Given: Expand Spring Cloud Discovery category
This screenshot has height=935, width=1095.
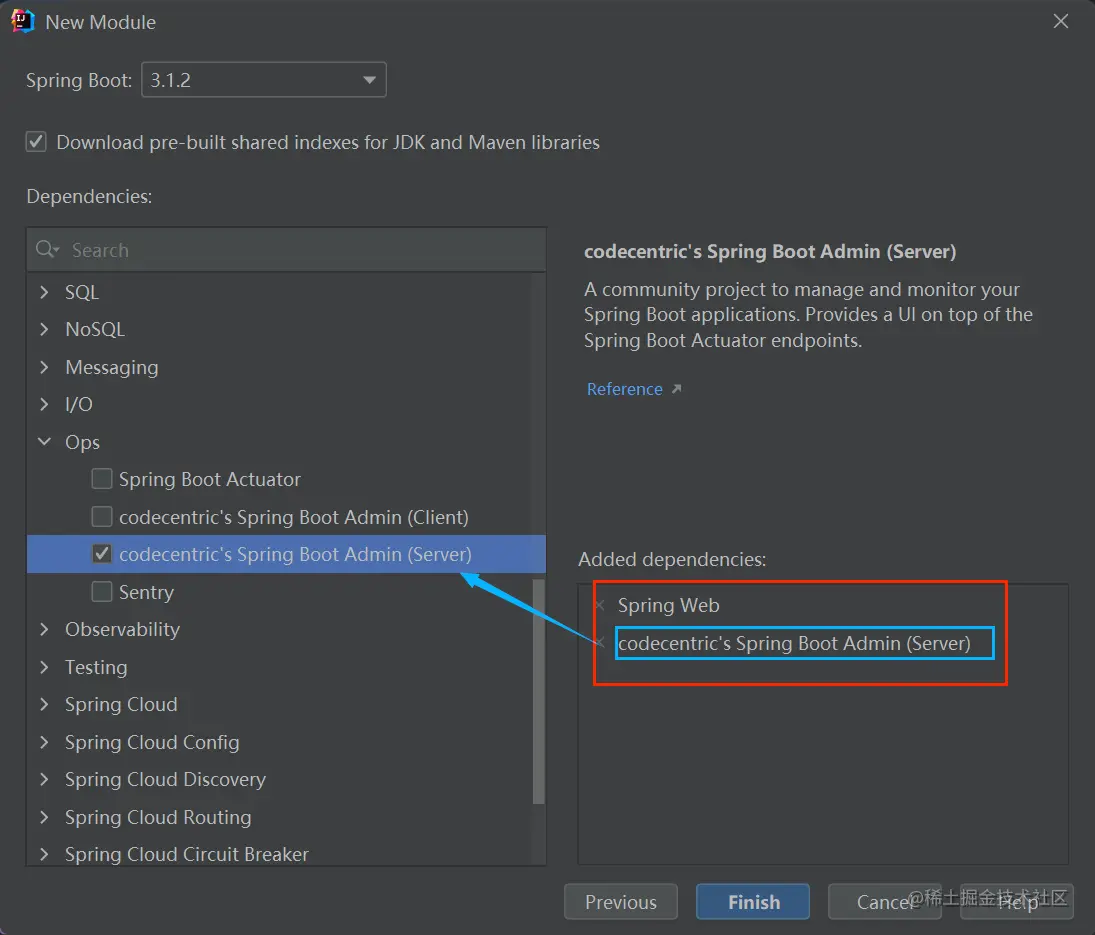Looking at the screenshot, I should click(x=45, y=779).
